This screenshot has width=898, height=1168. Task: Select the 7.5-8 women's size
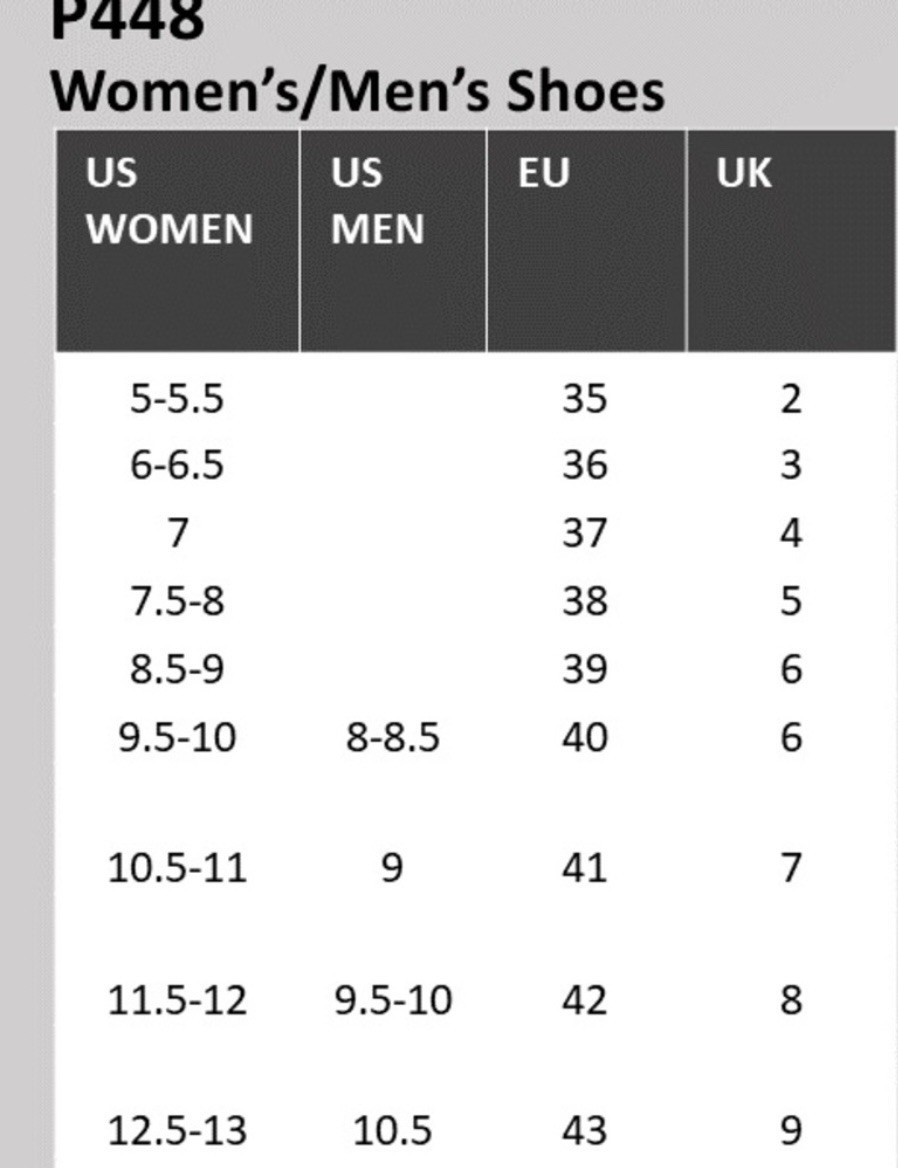pyautogui.click(x=176, y=601)
